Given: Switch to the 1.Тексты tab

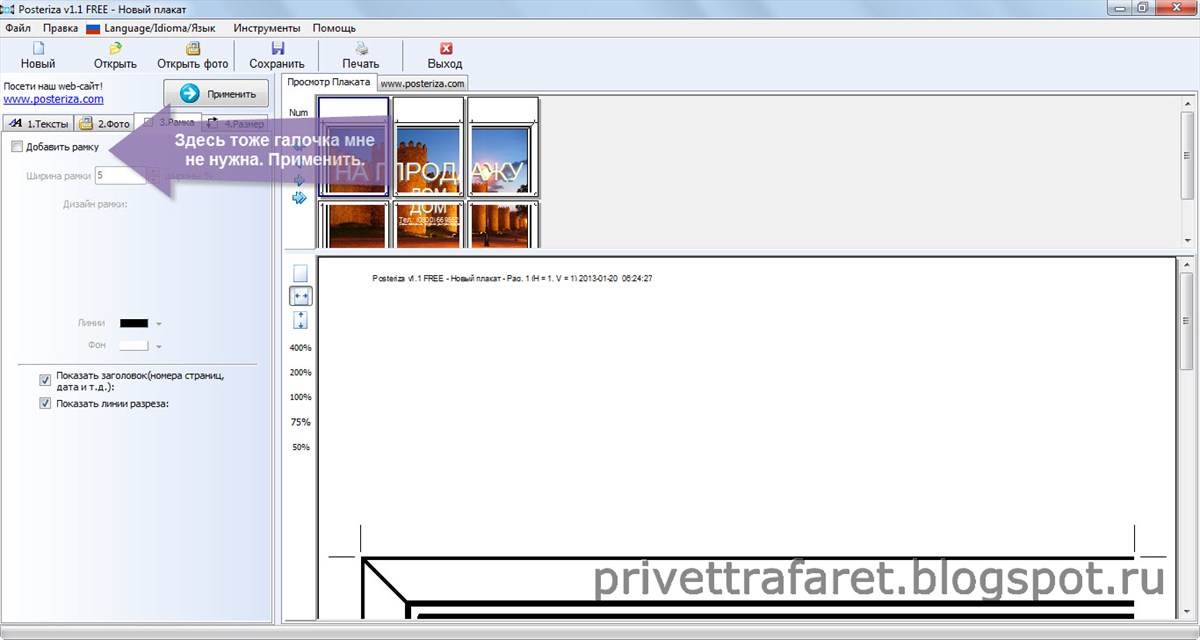Looking at the screenshot, I should point(39,124).
